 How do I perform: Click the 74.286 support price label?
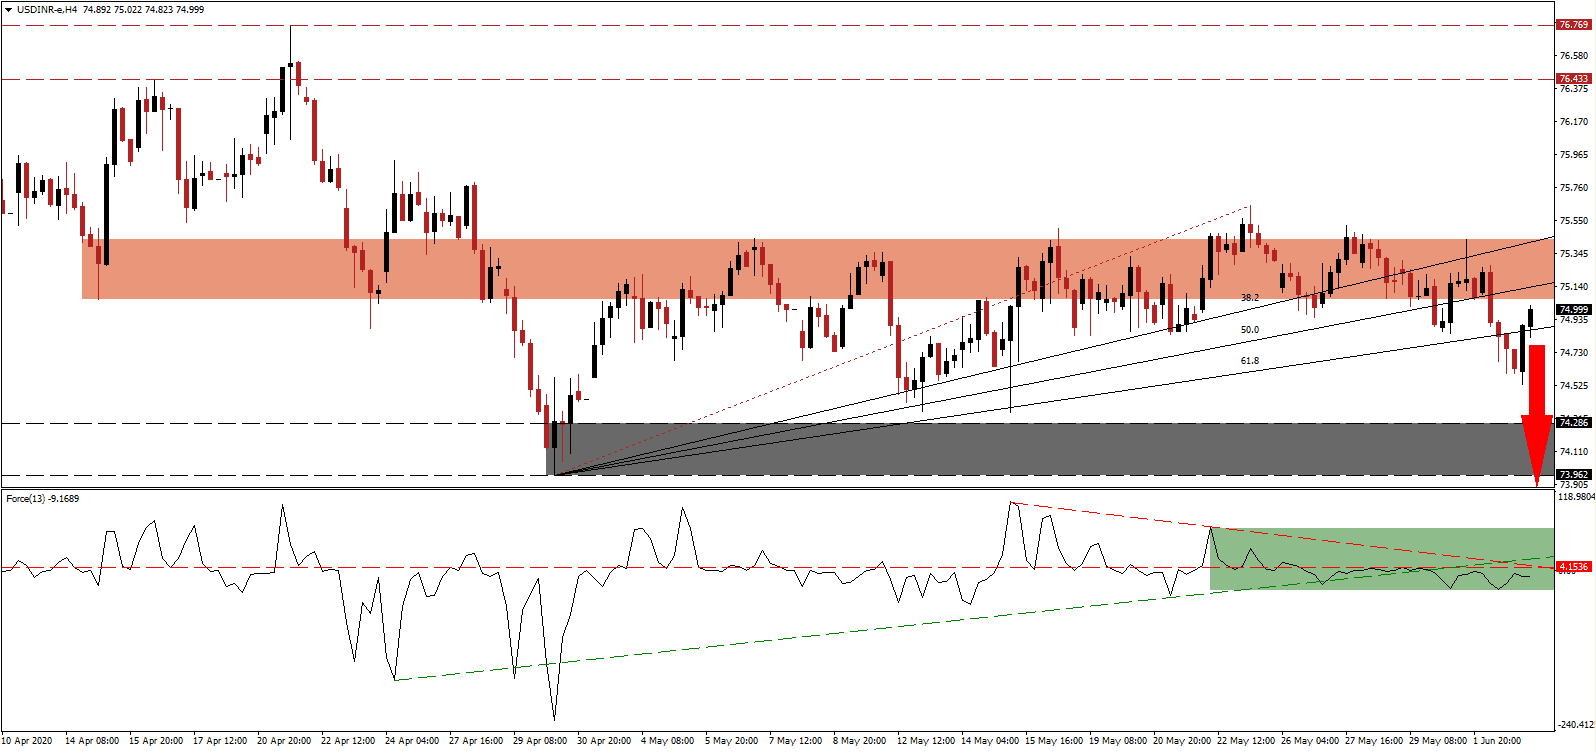click(x=1573, y=423)
